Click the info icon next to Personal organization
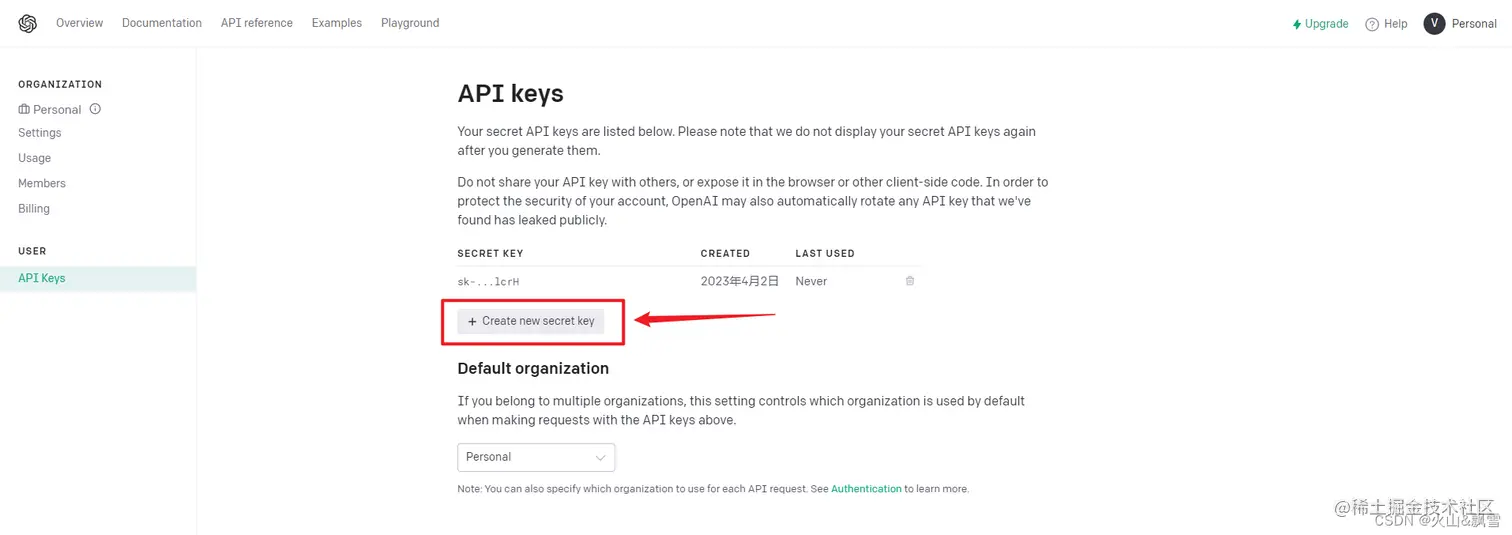Screen dimensions: 1512x535 pyautogui.click(x=95, y=109)
